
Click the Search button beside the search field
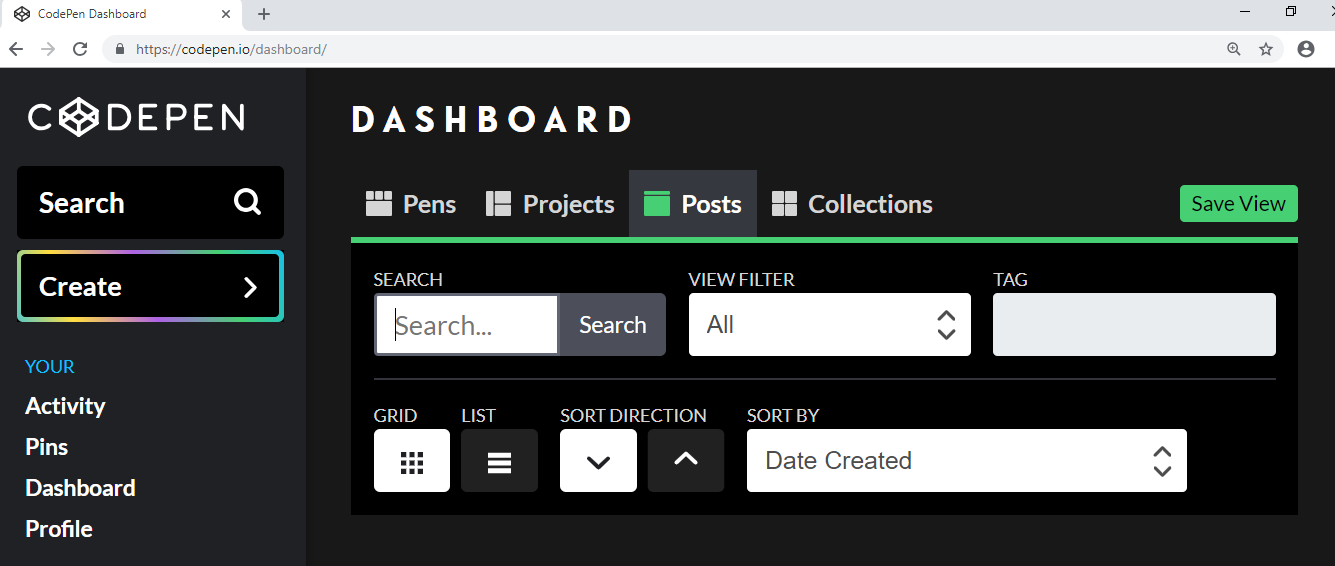pos(612,325)
